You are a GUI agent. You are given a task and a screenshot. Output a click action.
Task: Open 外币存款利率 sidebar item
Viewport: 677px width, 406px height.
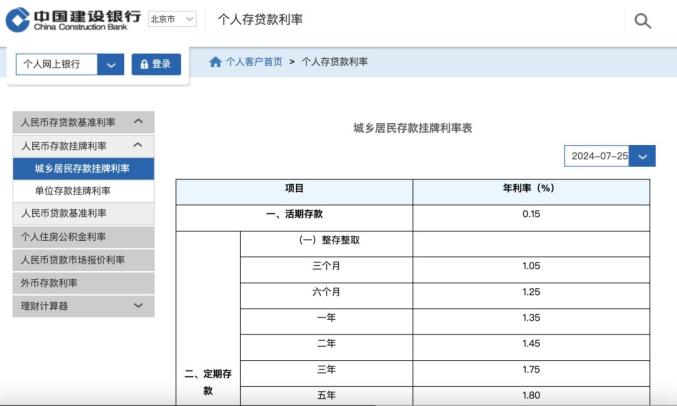click(50, 283)
